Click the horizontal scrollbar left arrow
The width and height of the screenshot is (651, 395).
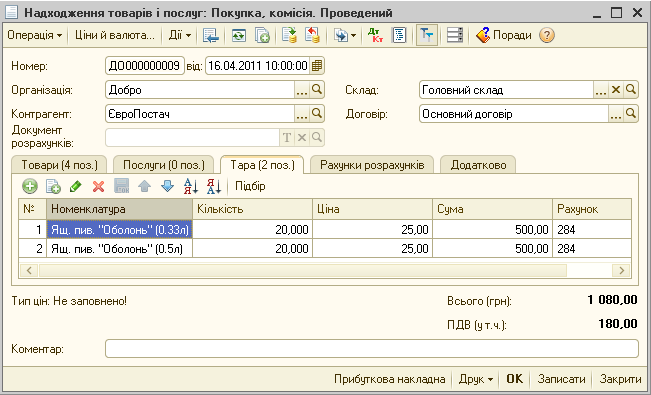point(29,270)
